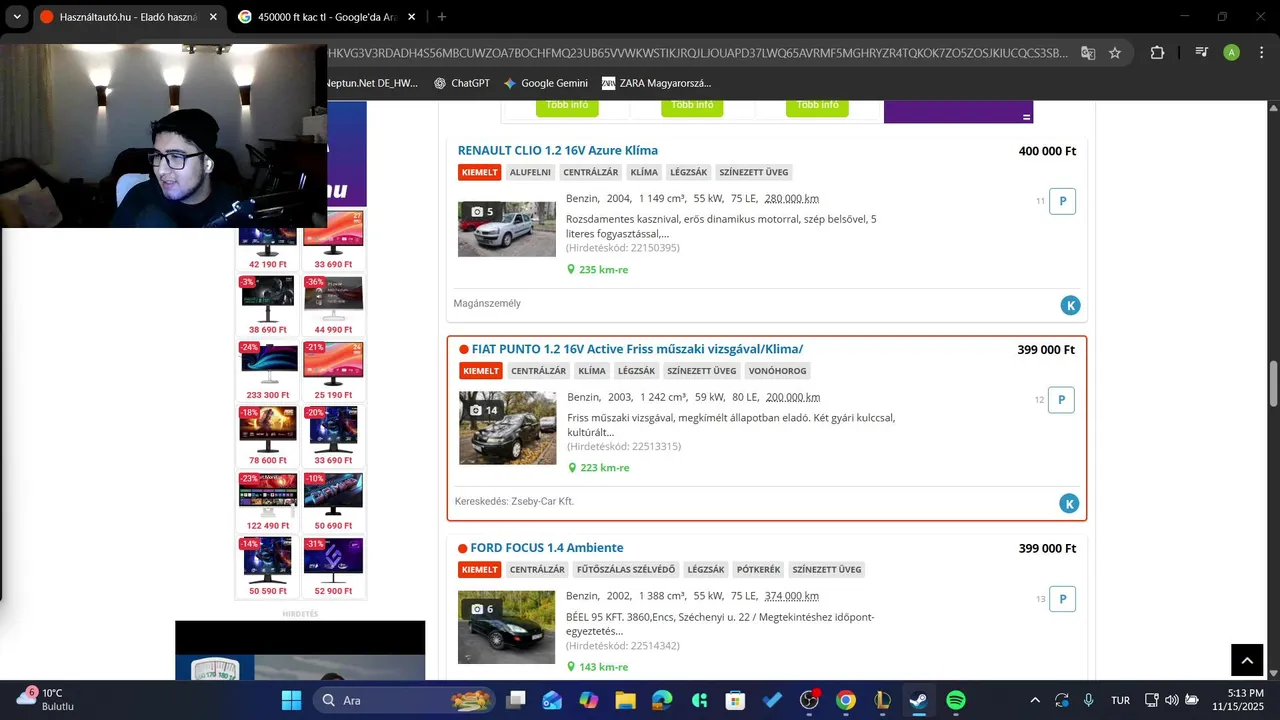Click the microphone icon in system tray
The width and height of the screenshot is (1280, 720).
[x=1088, y=700]
